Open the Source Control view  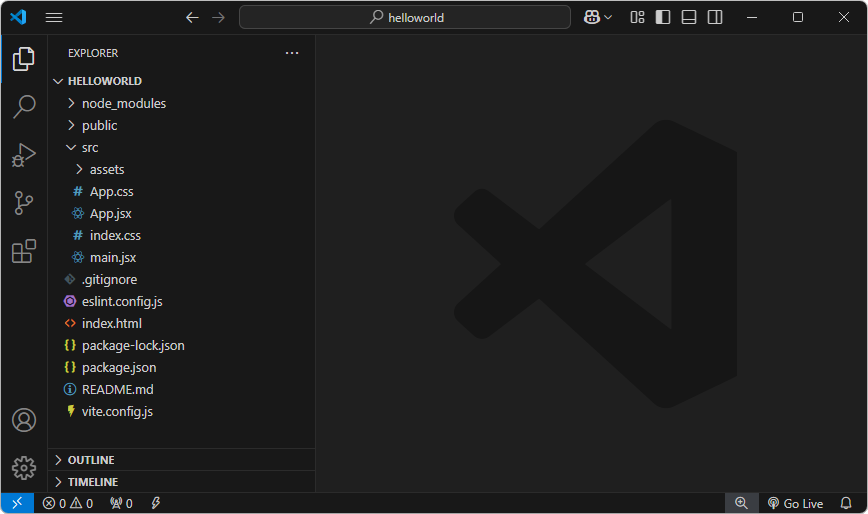click(24, 203)
